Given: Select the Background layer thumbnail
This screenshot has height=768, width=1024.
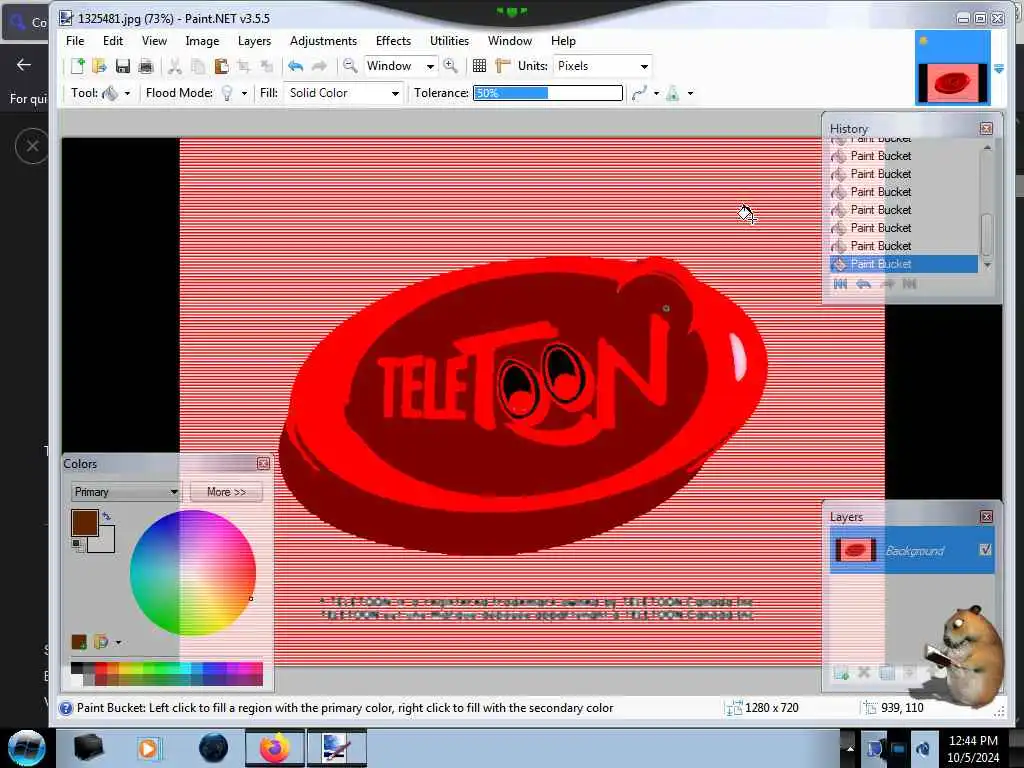Looking at the screenshot, I should pos(856,551).
